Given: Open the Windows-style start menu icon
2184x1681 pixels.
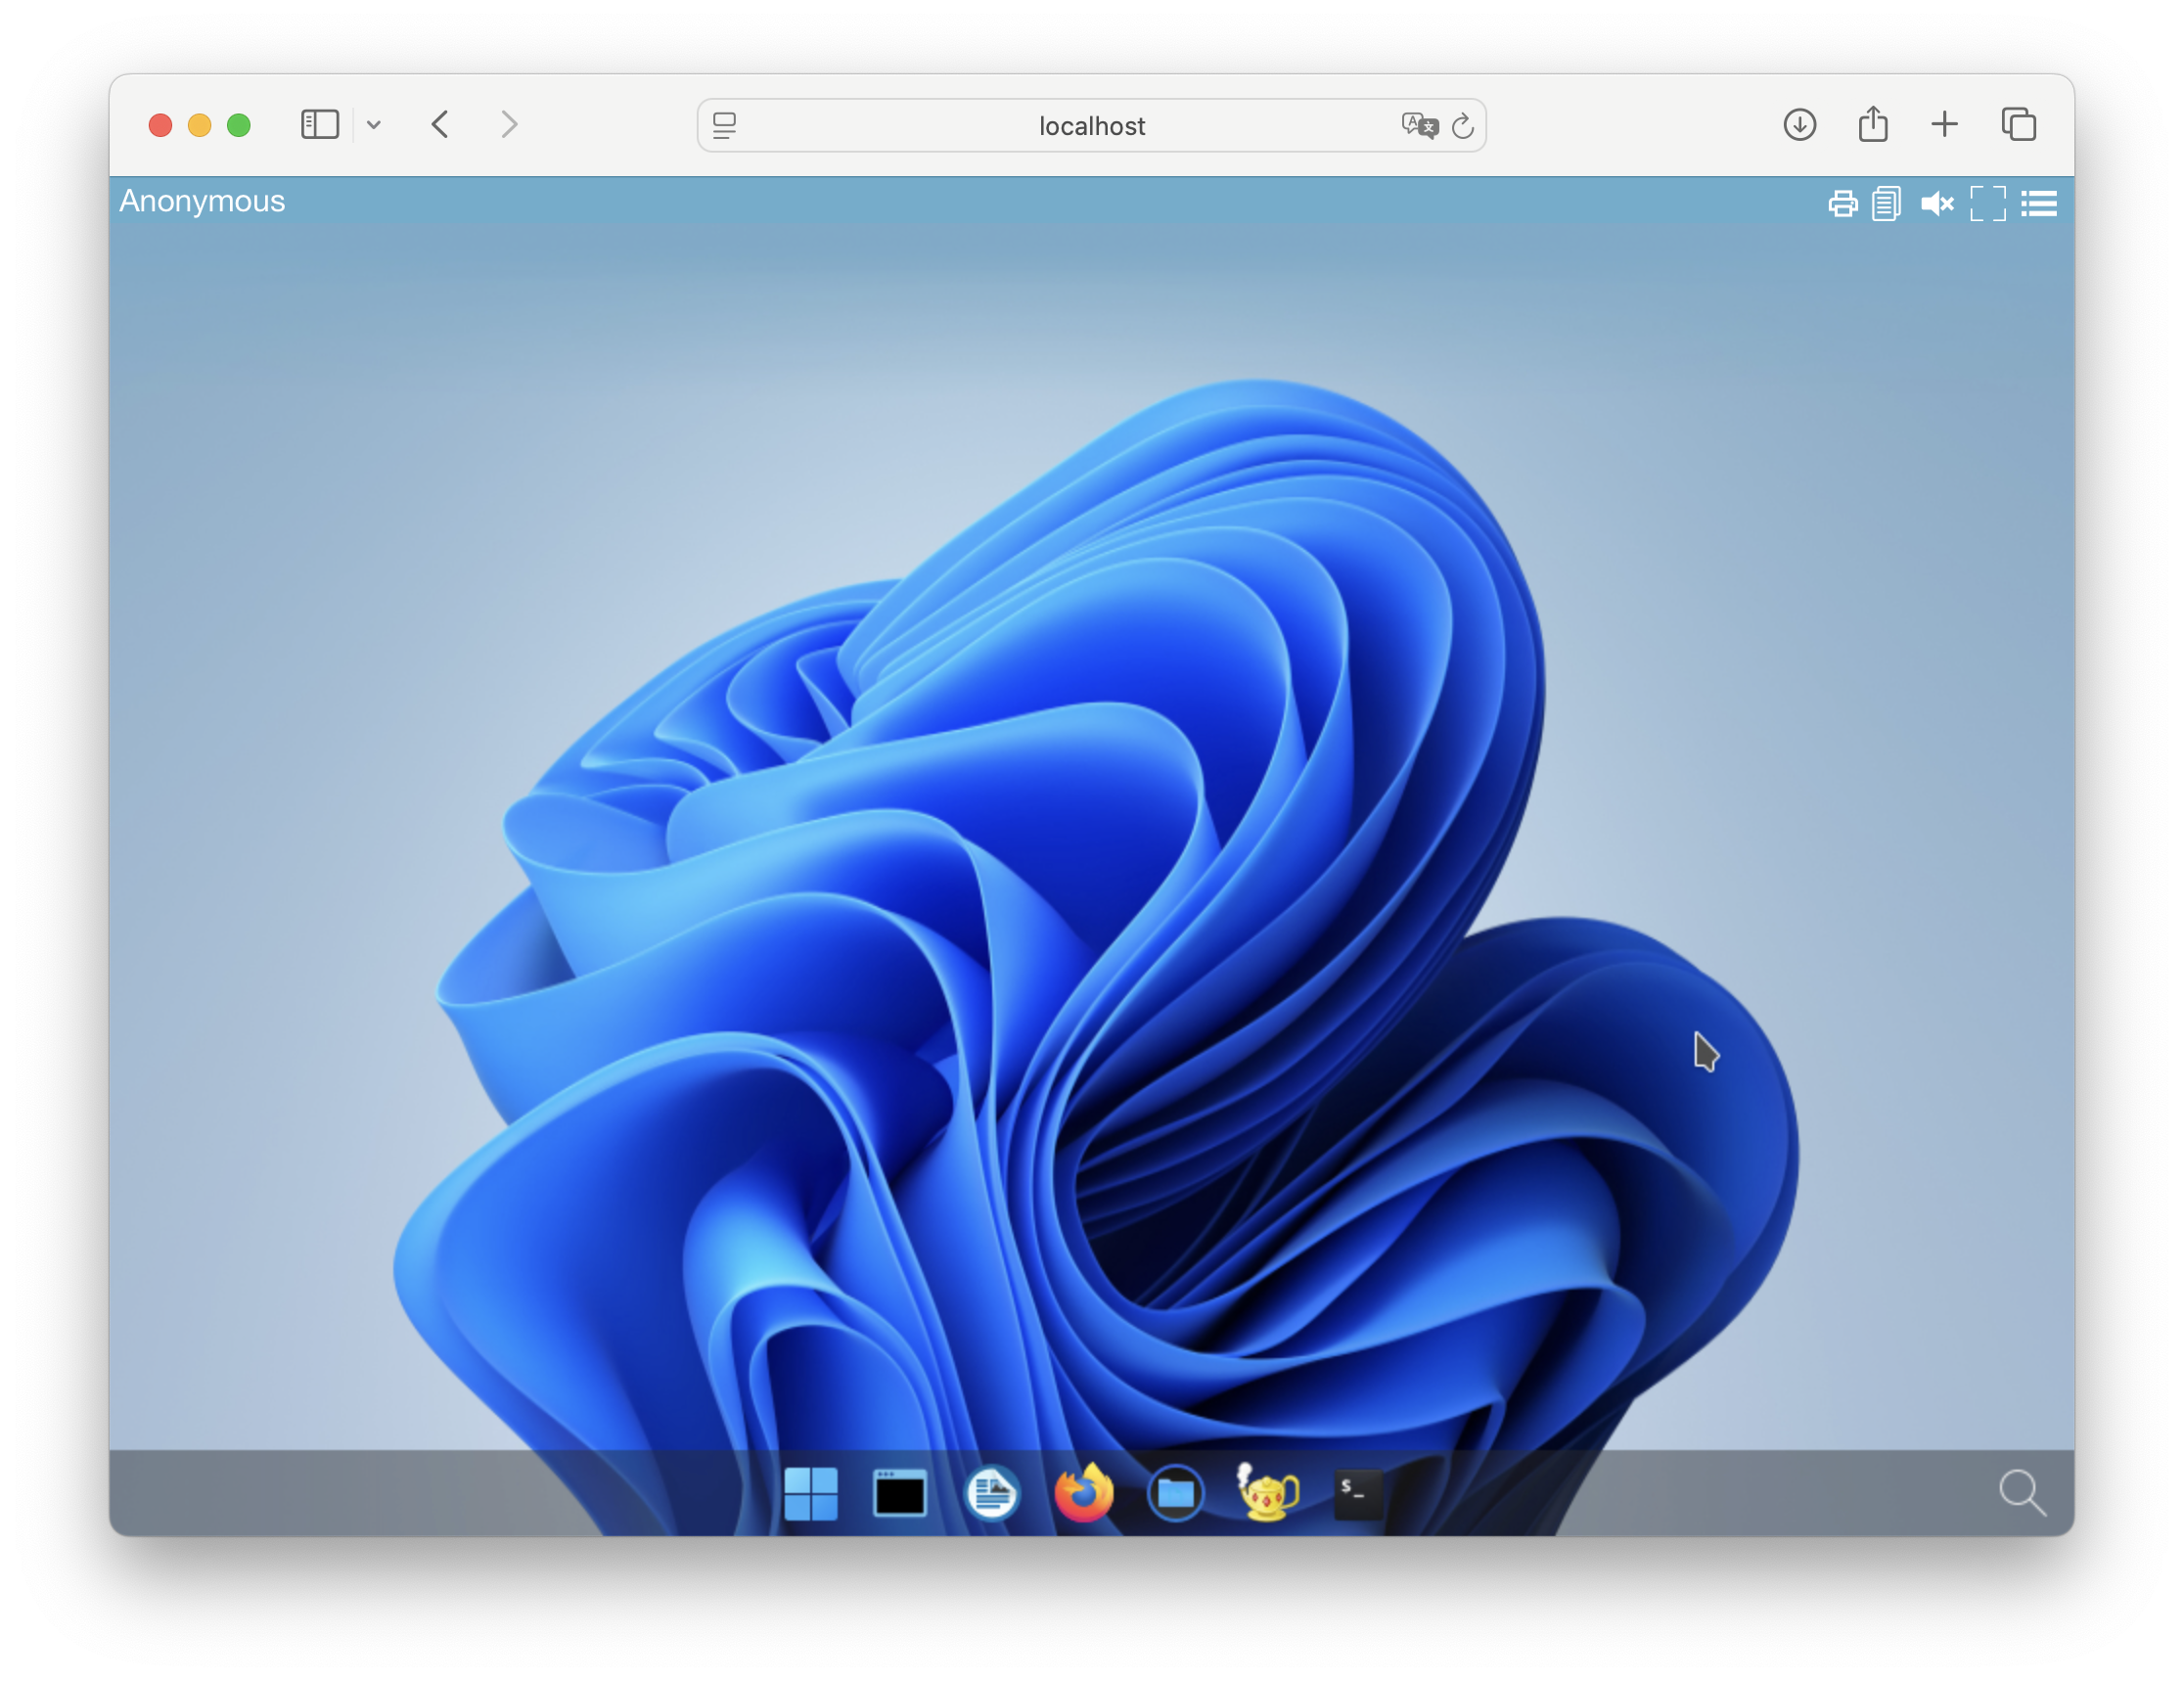Looking at the screenshot, I should click(x=810, y=1493).
